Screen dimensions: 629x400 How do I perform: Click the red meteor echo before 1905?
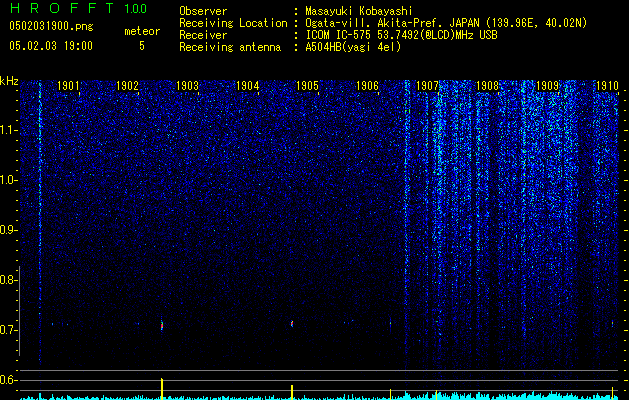coord(292,323)
